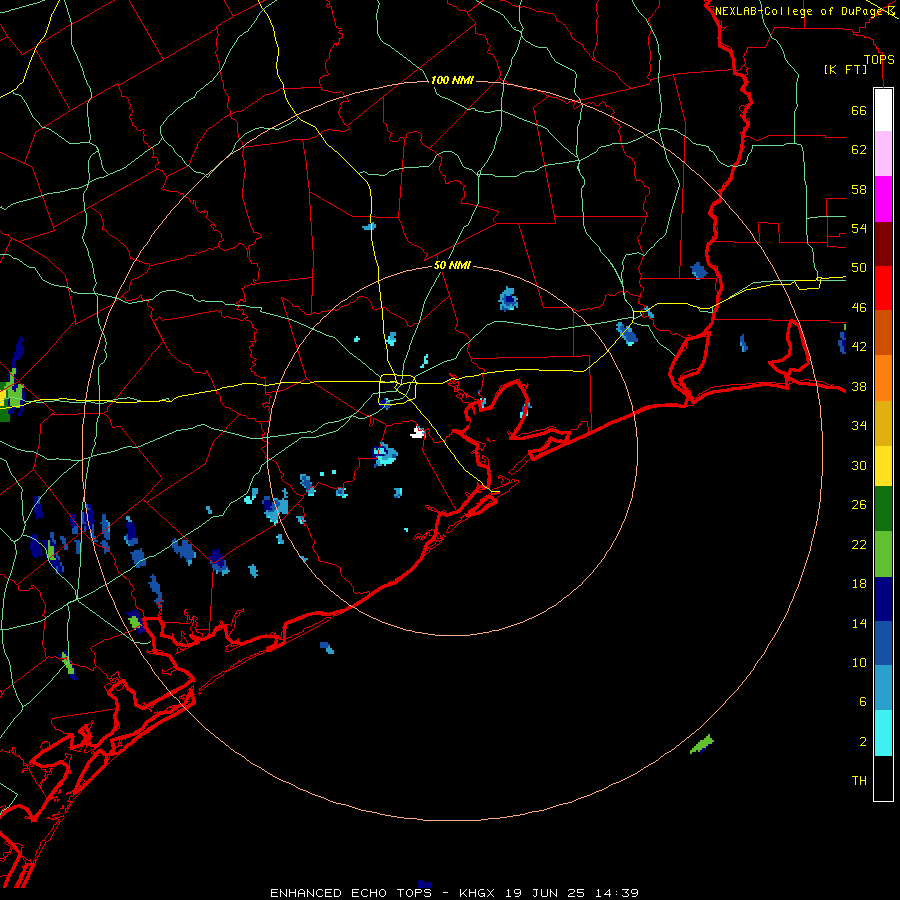The width and height of the screenshot is (900, 900).
Task: Select the bright orange legend band
Action: click(x=883, y=378)
